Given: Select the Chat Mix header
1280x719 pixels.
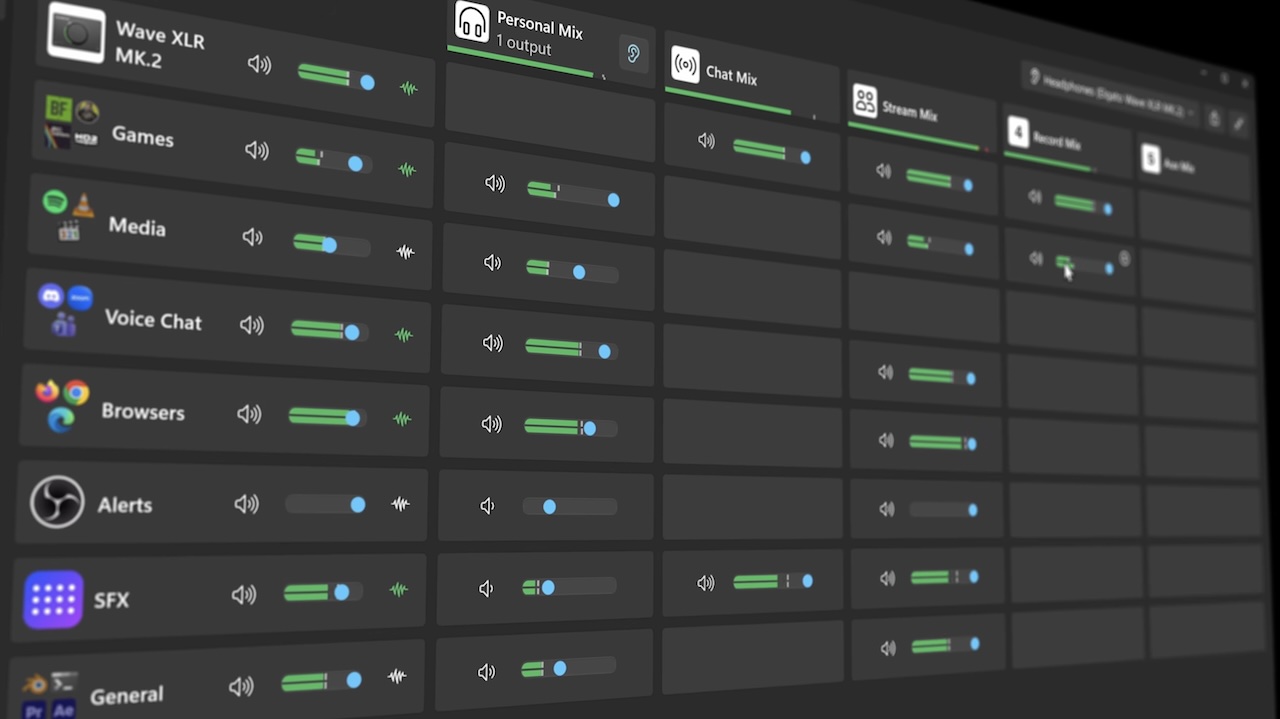Looking at the screenshot, I should pos(731,75).
